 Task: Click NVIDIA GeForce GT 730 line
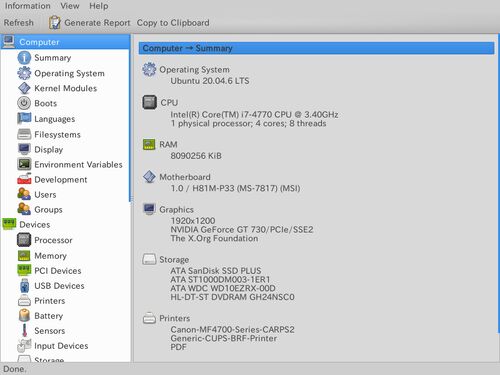tap(242, 229)
